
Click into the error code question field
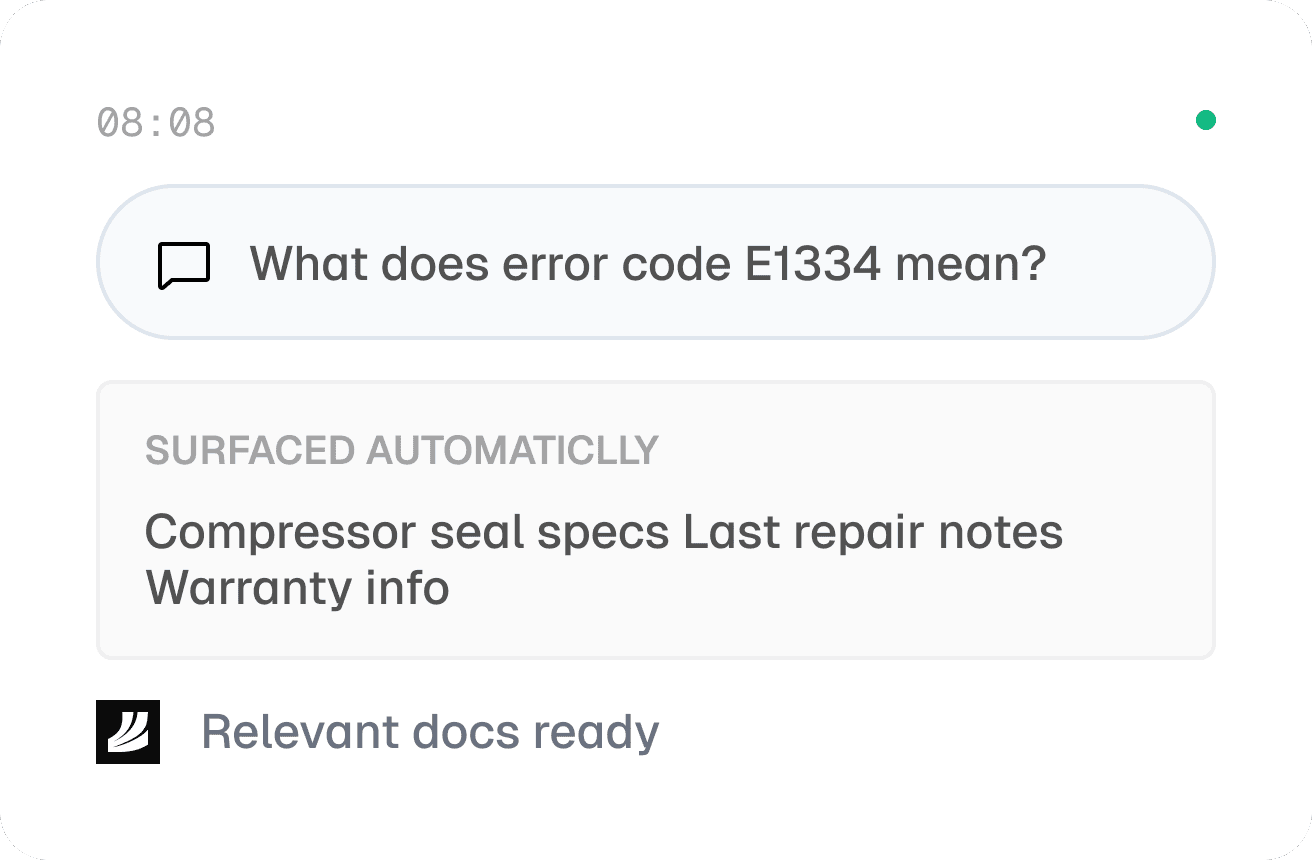click(x=647, y=264)
